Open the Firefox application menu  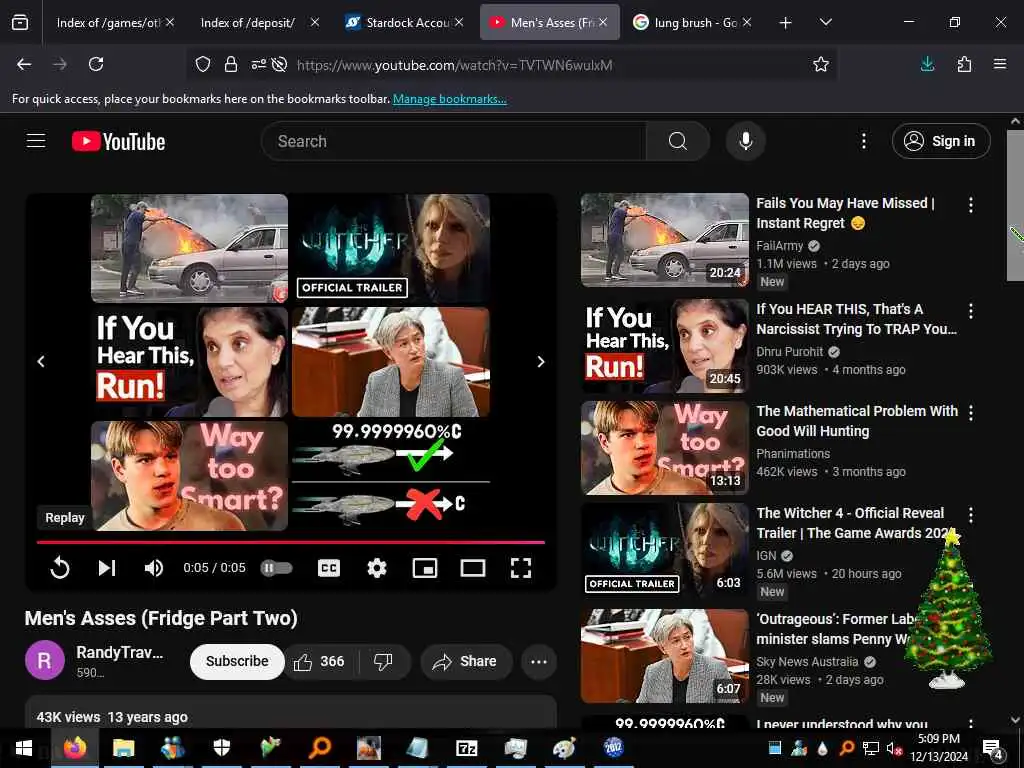point(1000,64)
